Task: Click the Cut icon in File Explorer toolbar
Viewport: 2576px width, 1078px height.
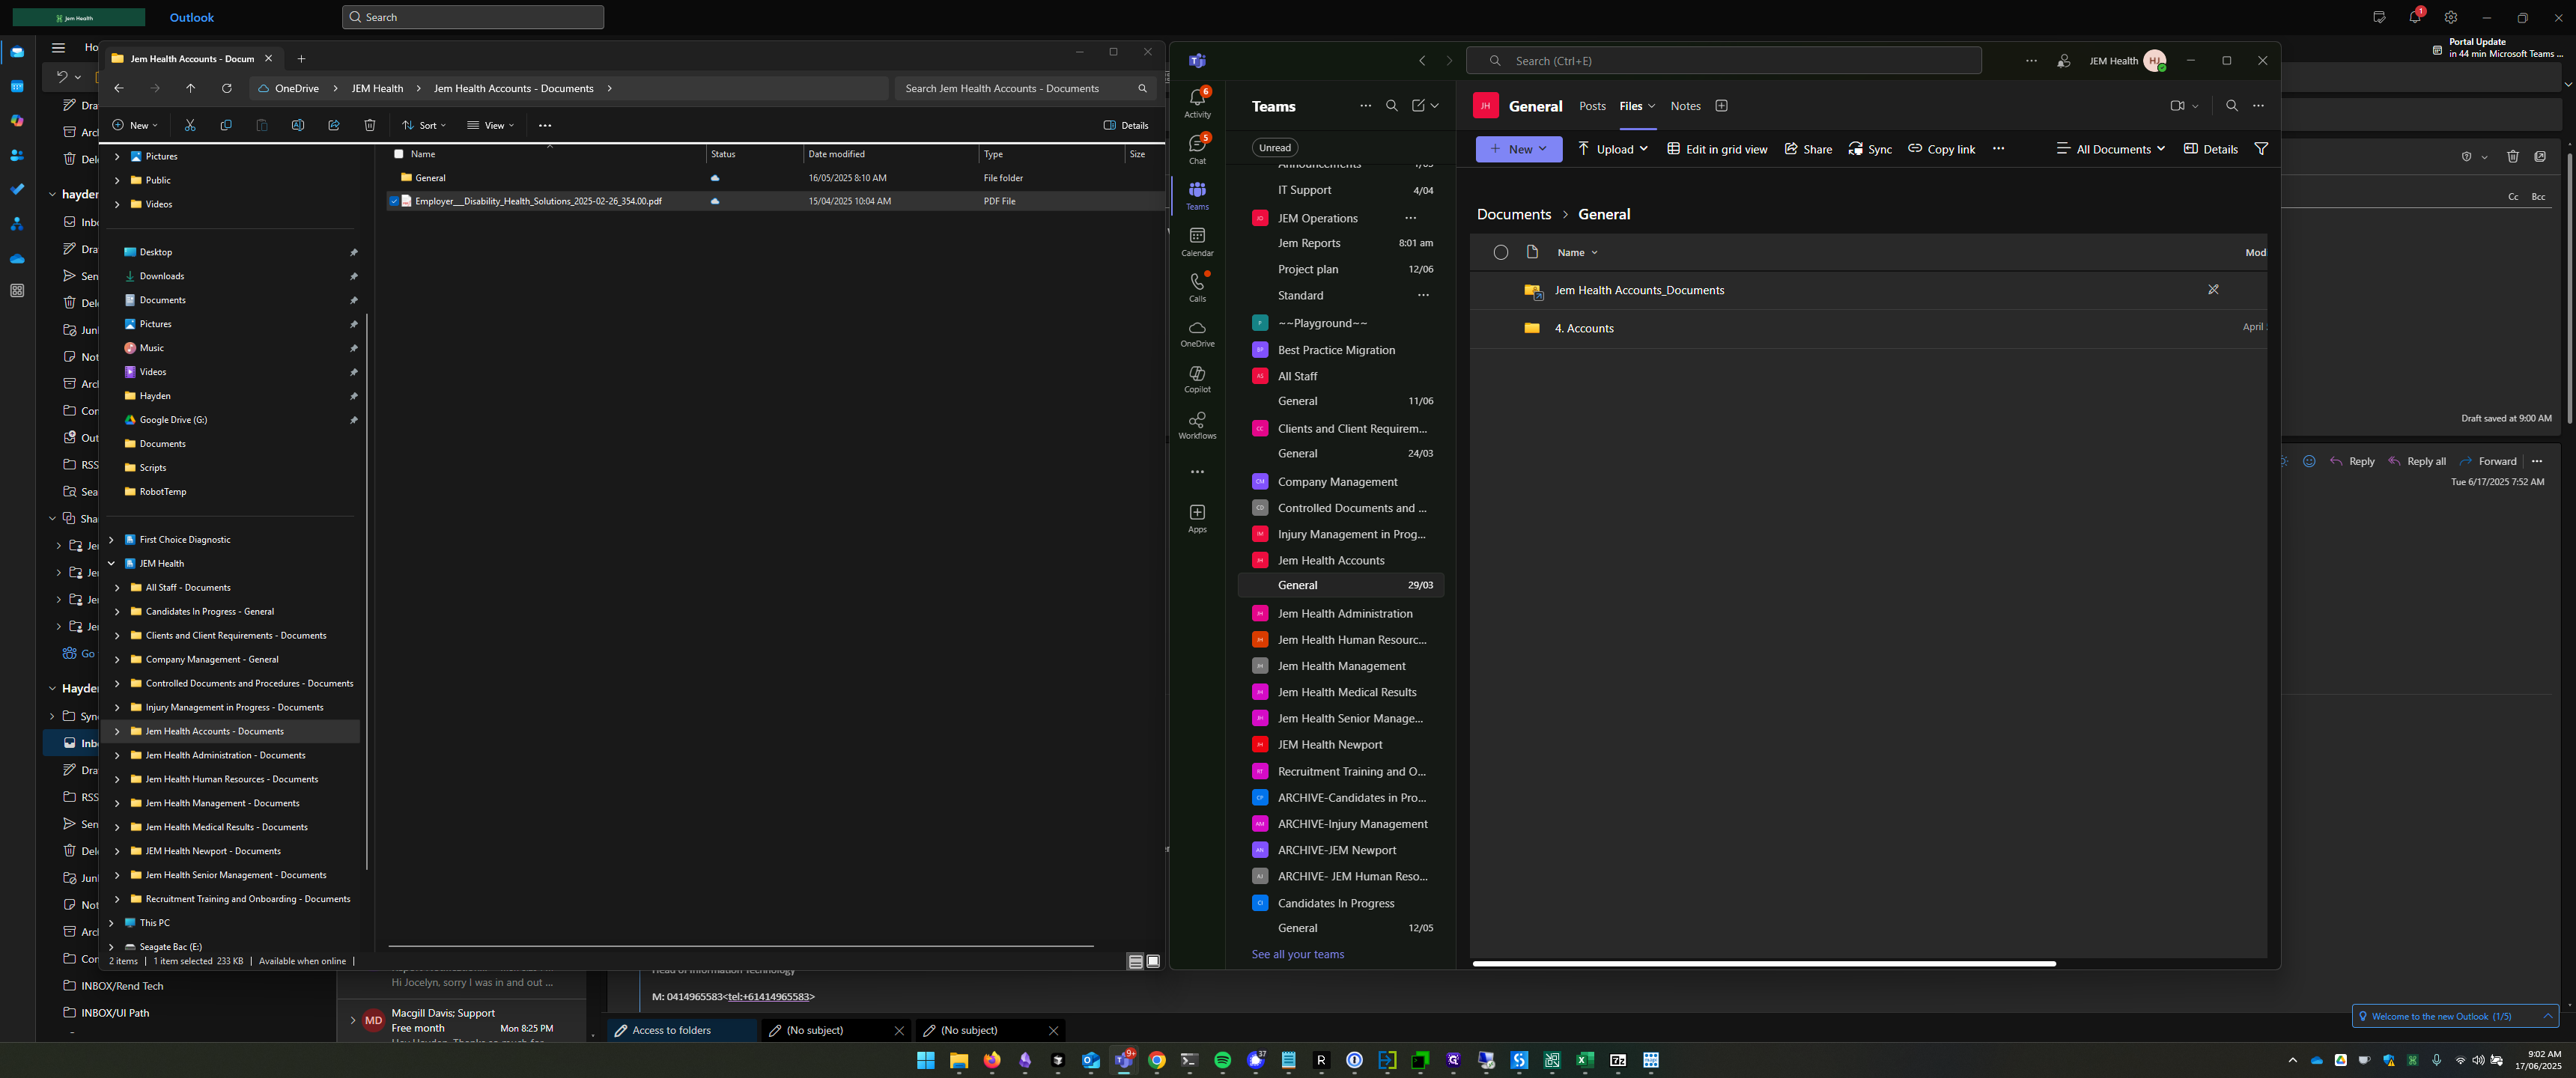Action: [x=190, y=125]
